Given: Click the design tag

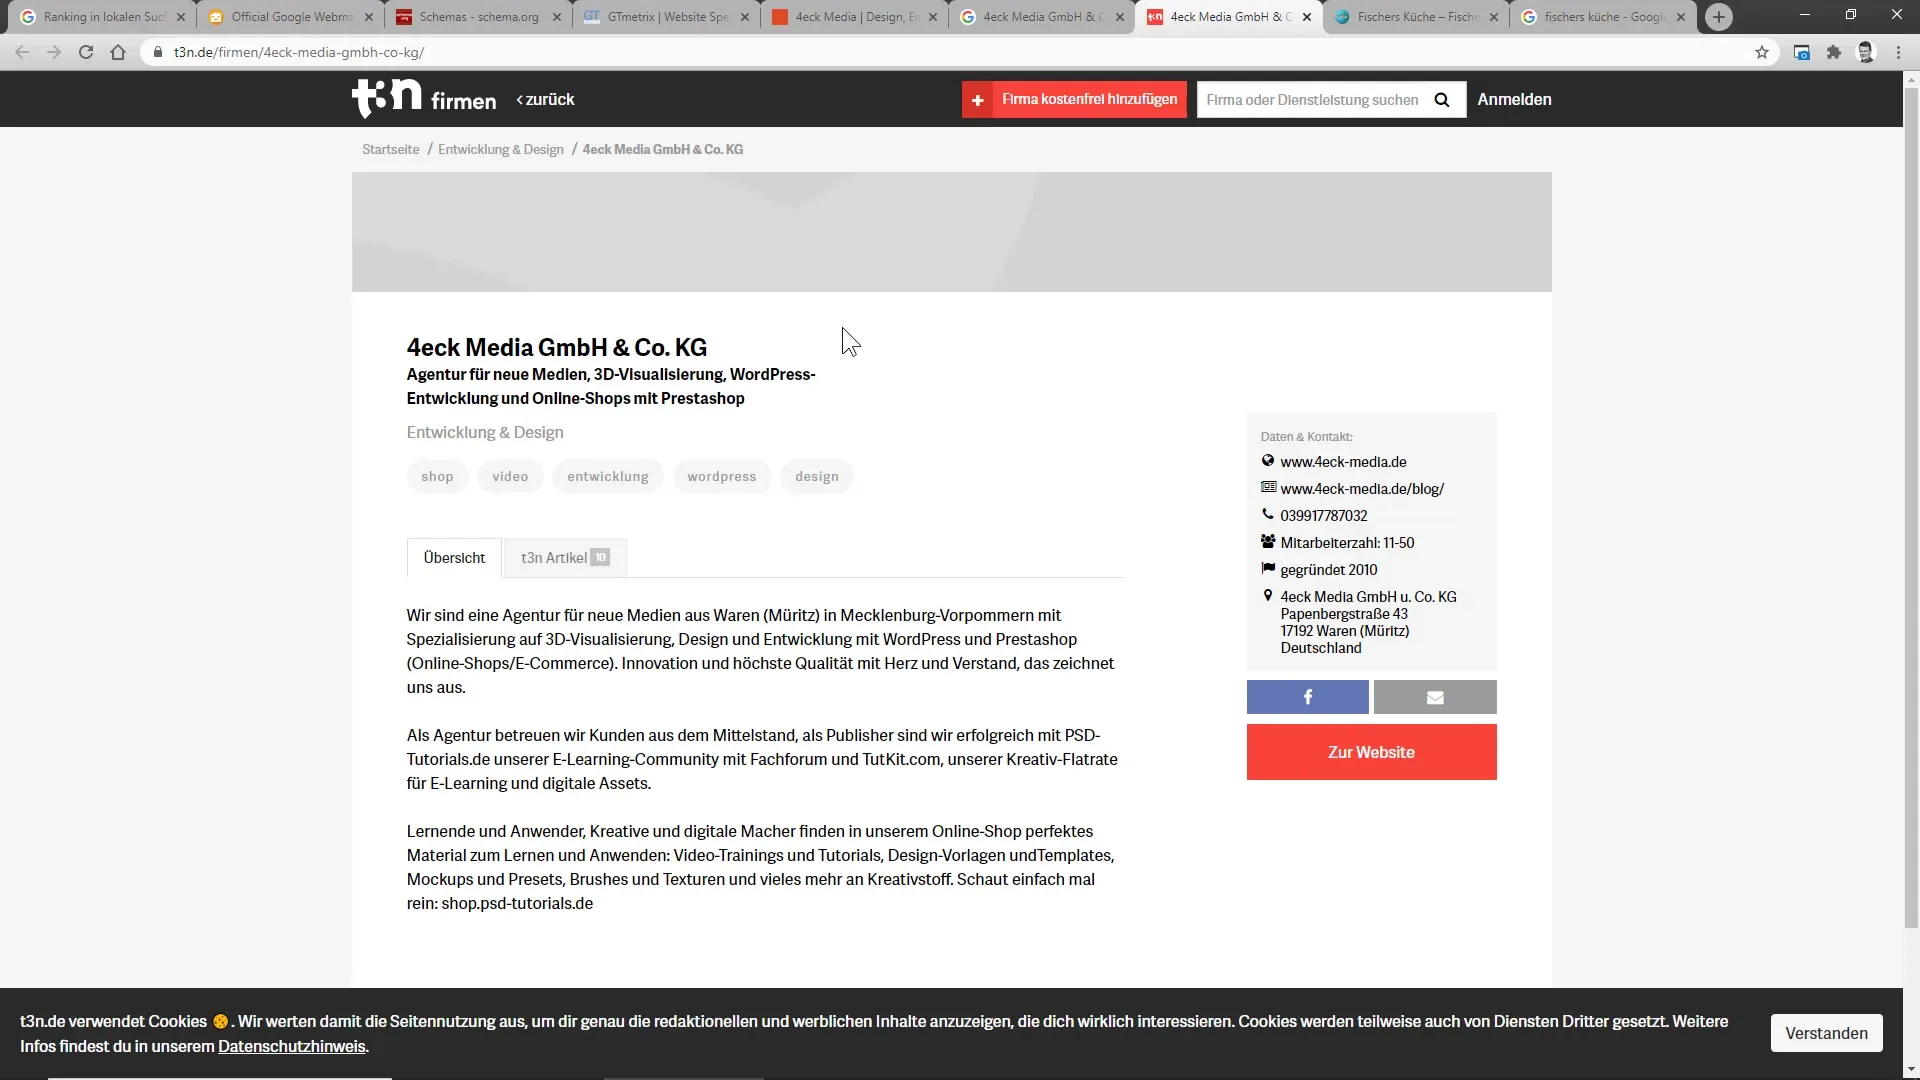Looking at the screenshot, I should coord(817,477).
